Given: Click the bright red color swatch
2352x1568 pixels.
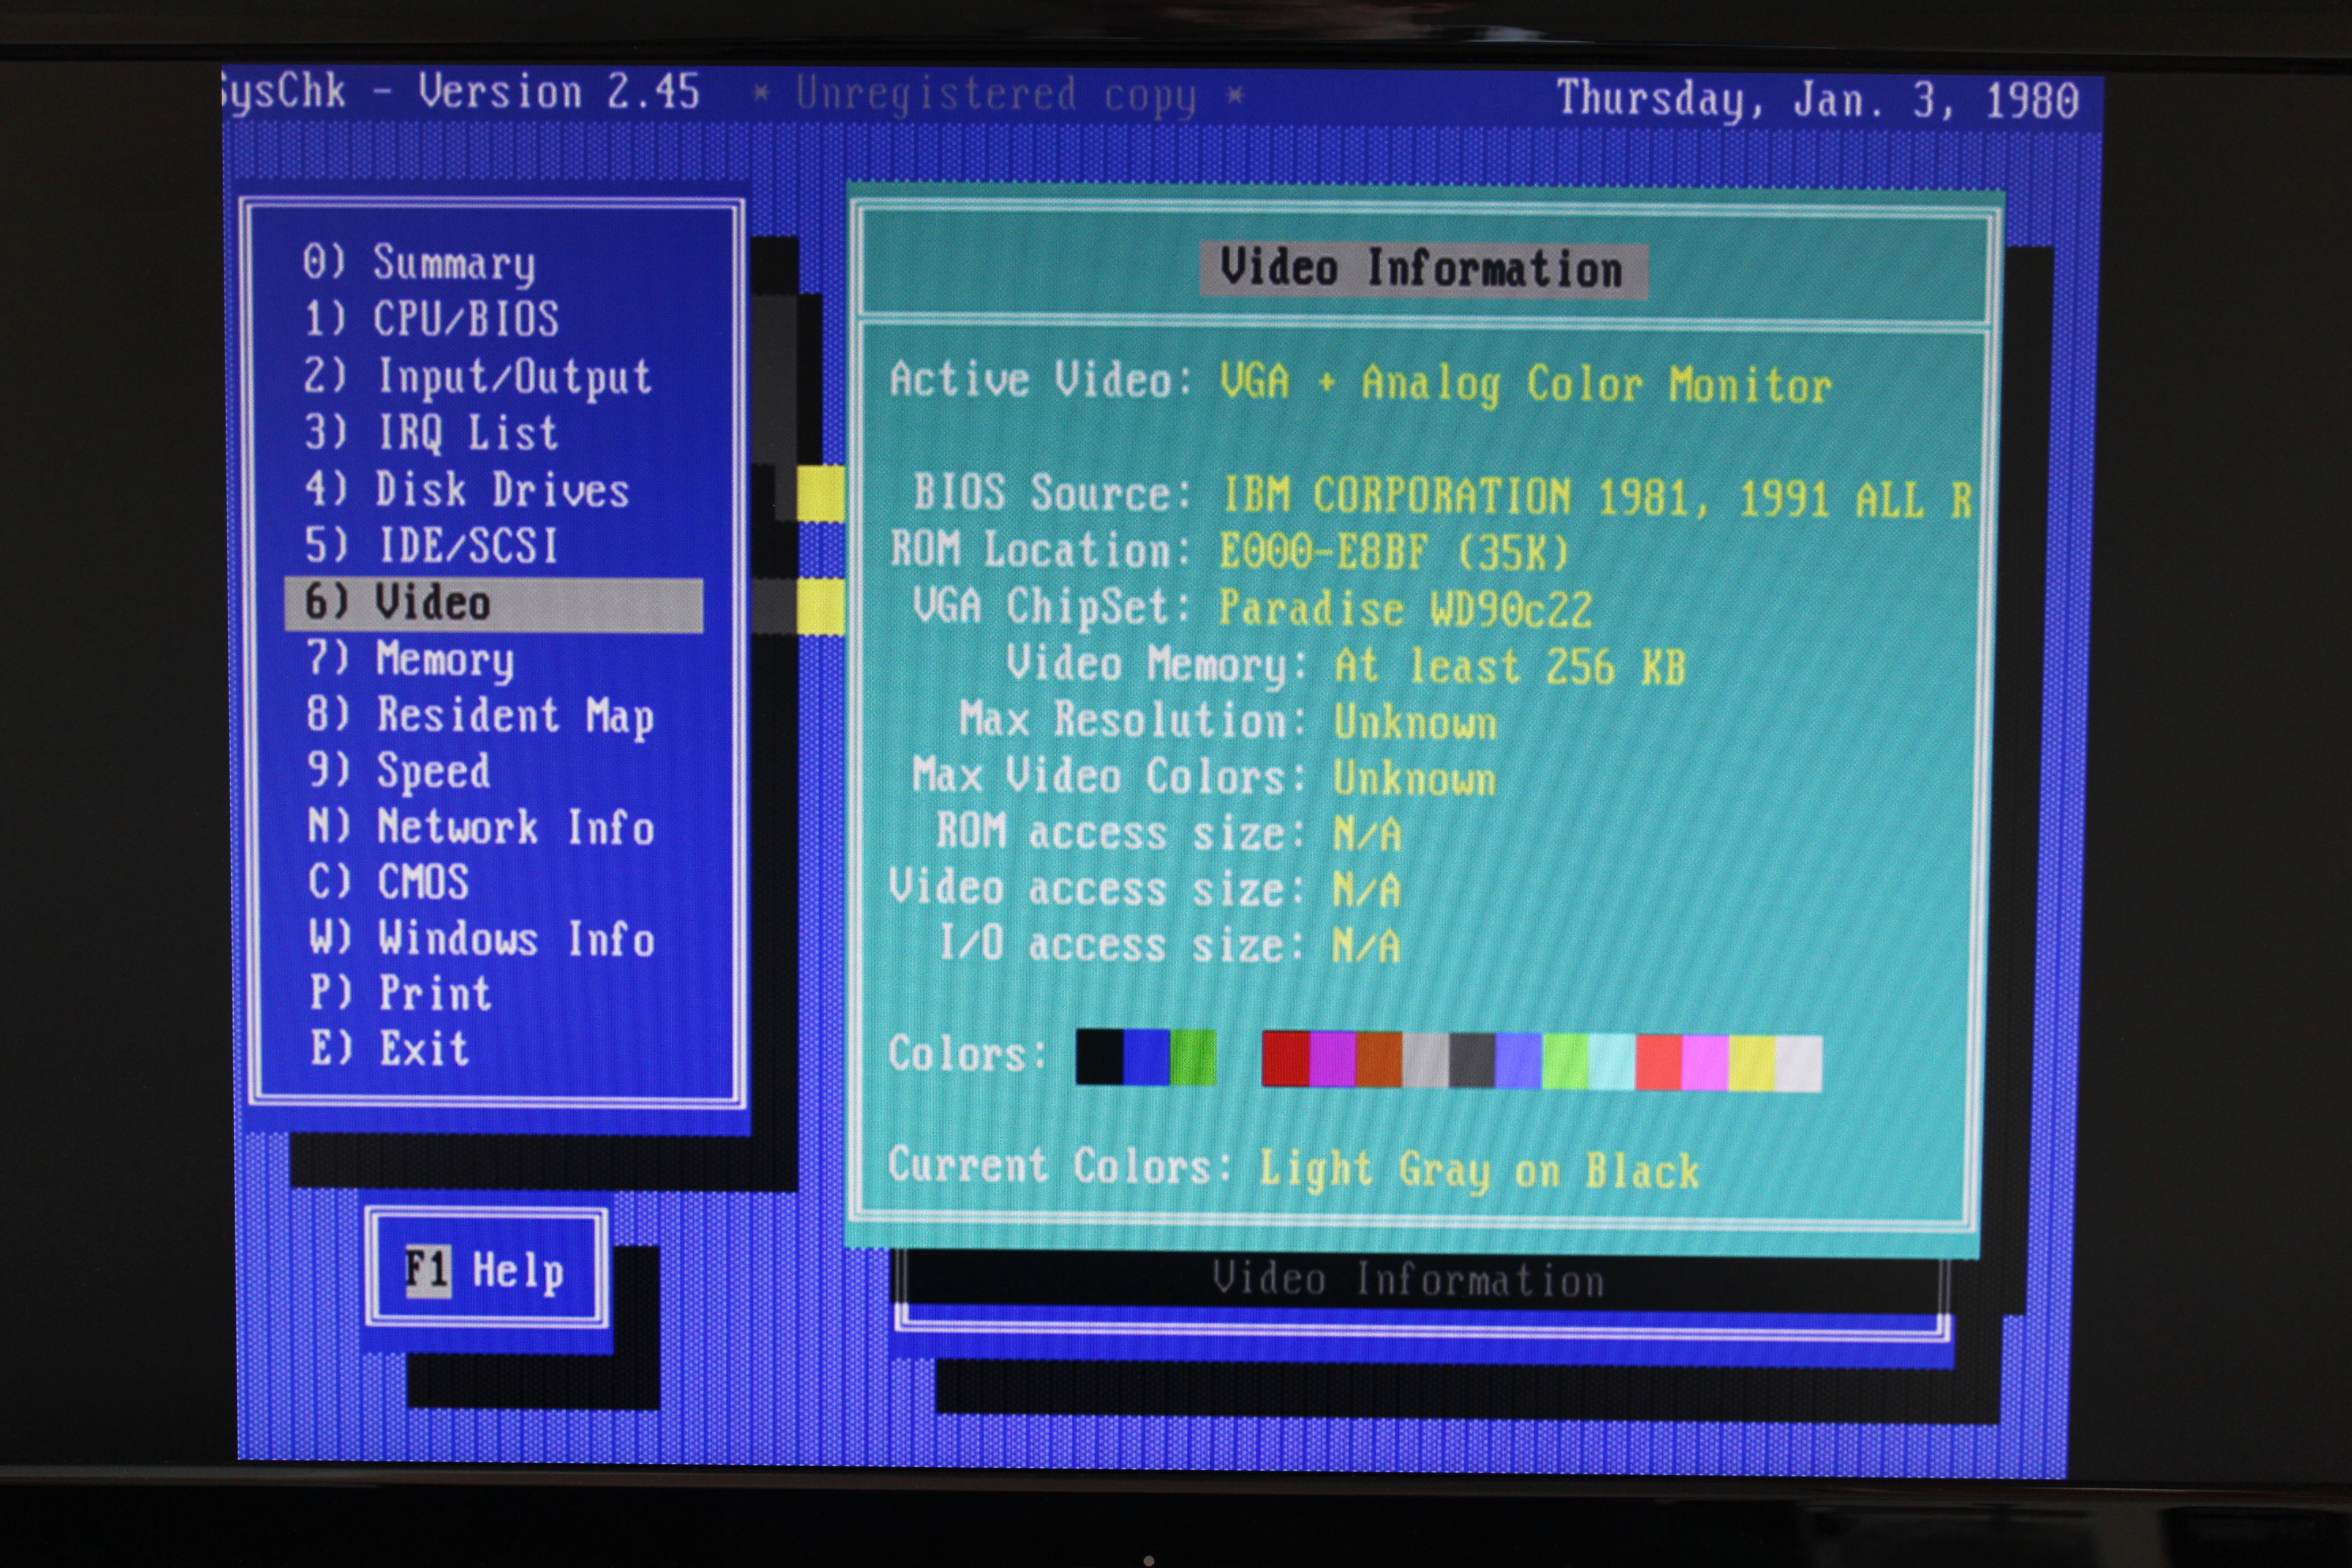Looking at the screenshot, I should tap(1659, 1062).
